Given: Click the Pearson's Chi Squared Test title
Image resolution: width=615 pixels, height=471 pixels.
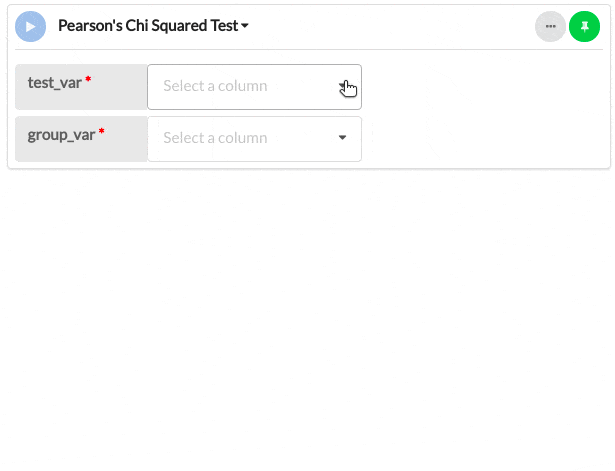Looking at the screenshot, I should [x=148, y=26].
